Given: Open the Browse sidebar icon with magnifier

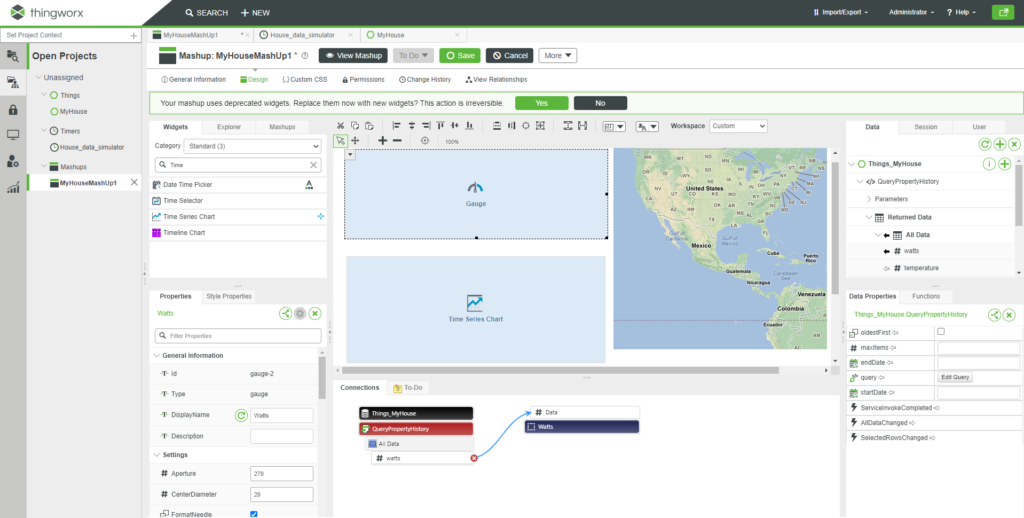Looking at the screenshot, I should click(13, 56).
